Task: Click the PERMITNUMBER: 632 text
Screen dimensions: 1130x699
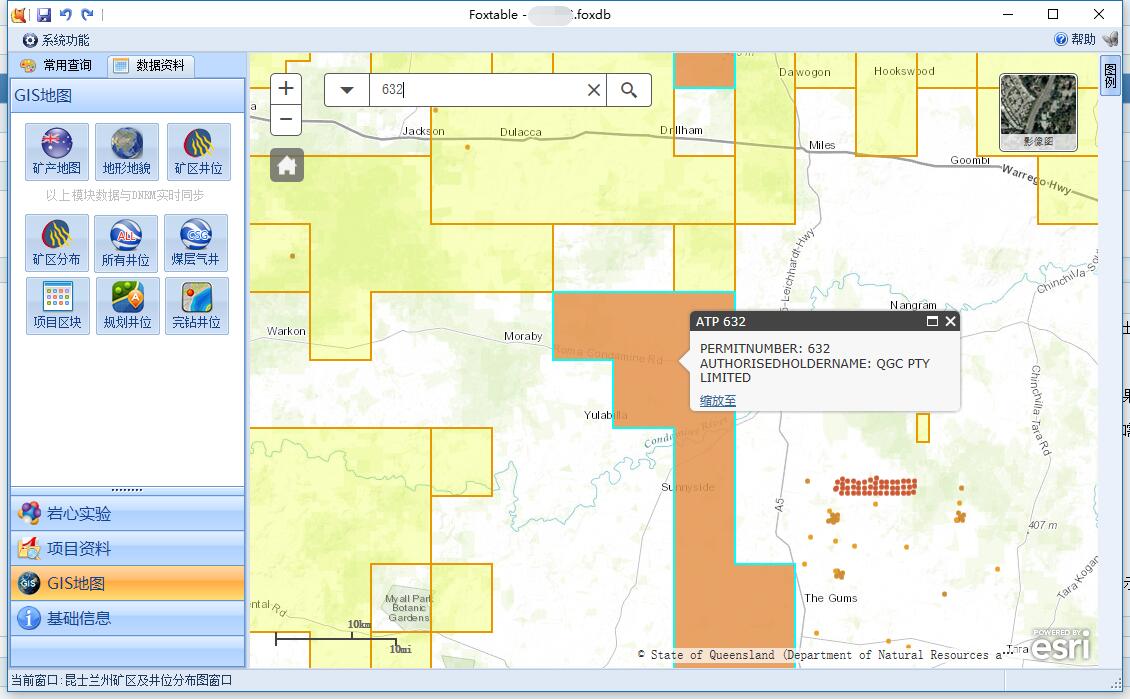Action: [765, 349]
